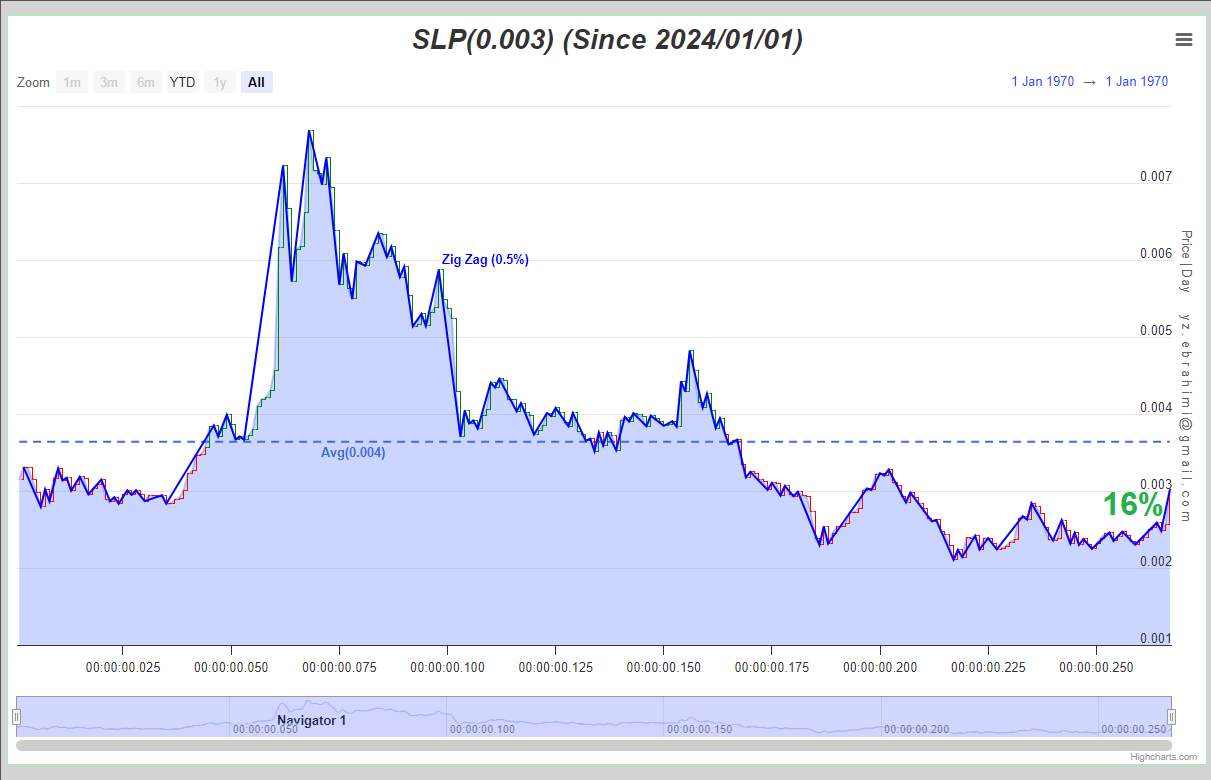Click the 00:00:00.150 x-axis tick label
The height and width of the screenshot is (780, 1211).
point(663,667)
